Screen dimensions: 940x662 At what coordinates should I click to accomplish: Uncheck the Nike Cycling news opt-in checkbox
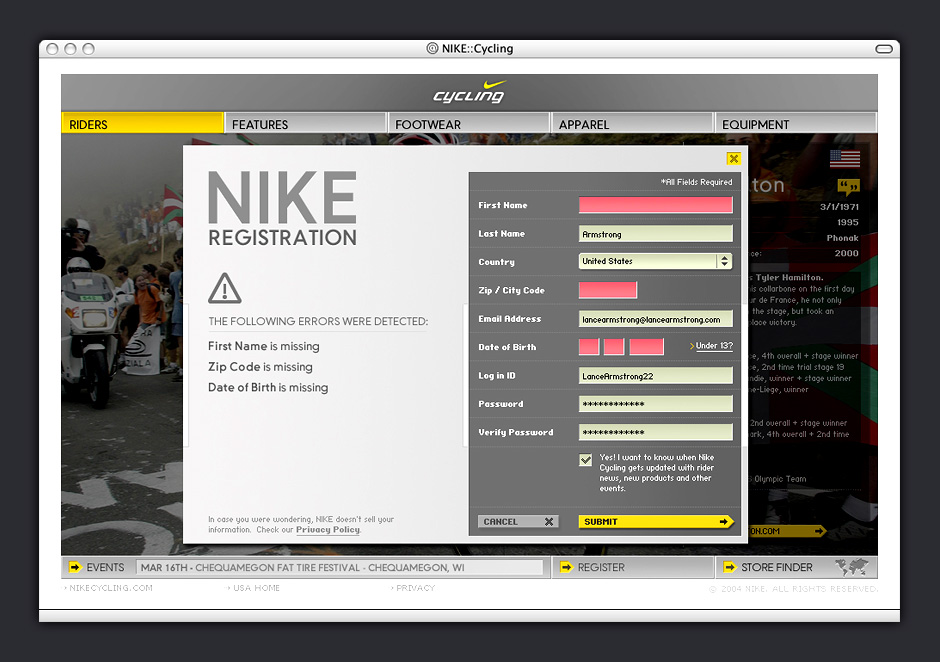(586, 460)
